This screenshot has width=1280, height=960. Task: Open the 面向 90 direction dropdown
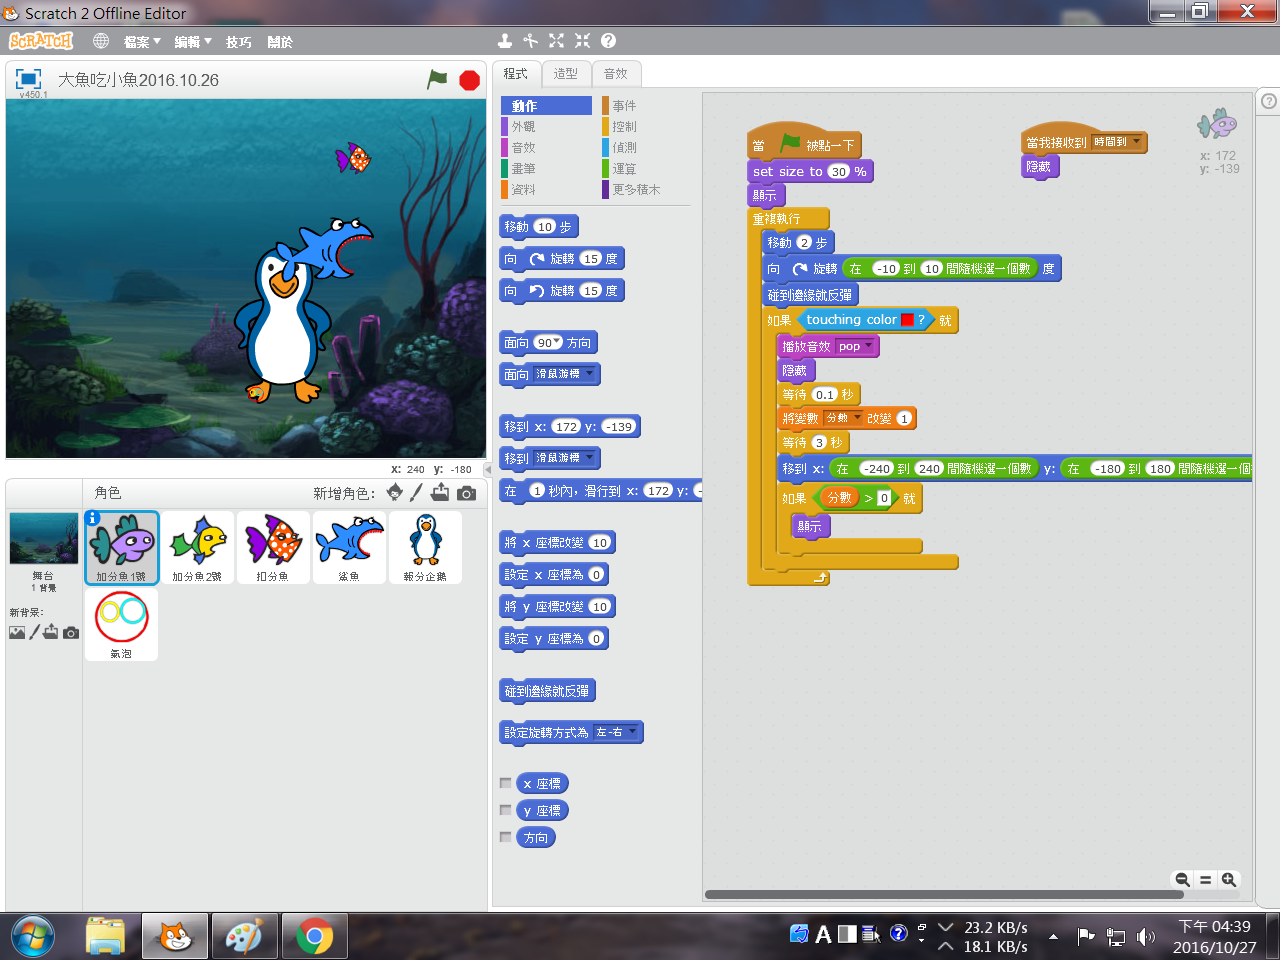(557, 342)
